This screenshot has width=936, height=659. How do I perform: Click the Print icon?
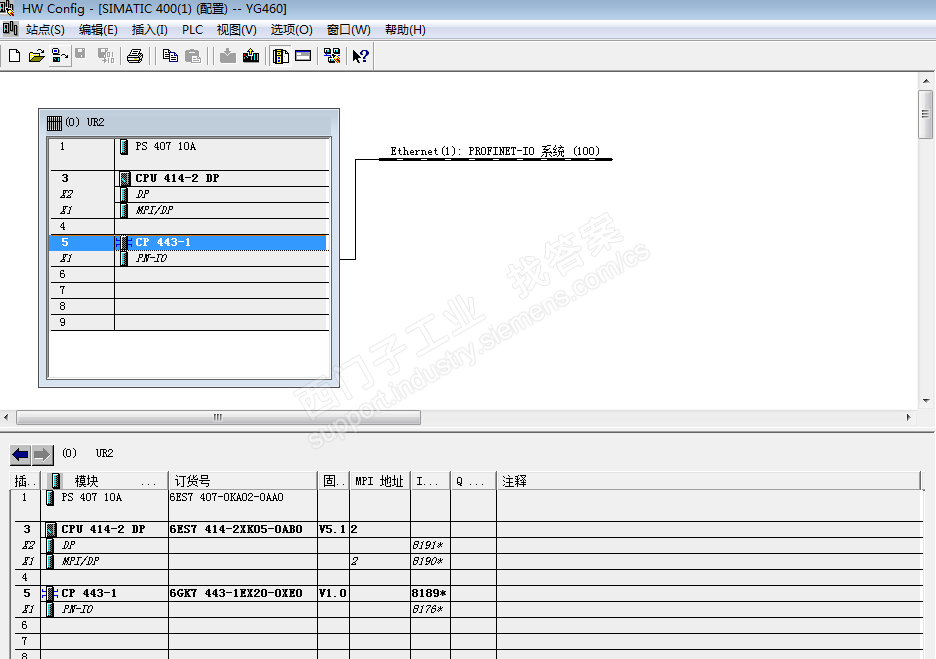point(135,56)
